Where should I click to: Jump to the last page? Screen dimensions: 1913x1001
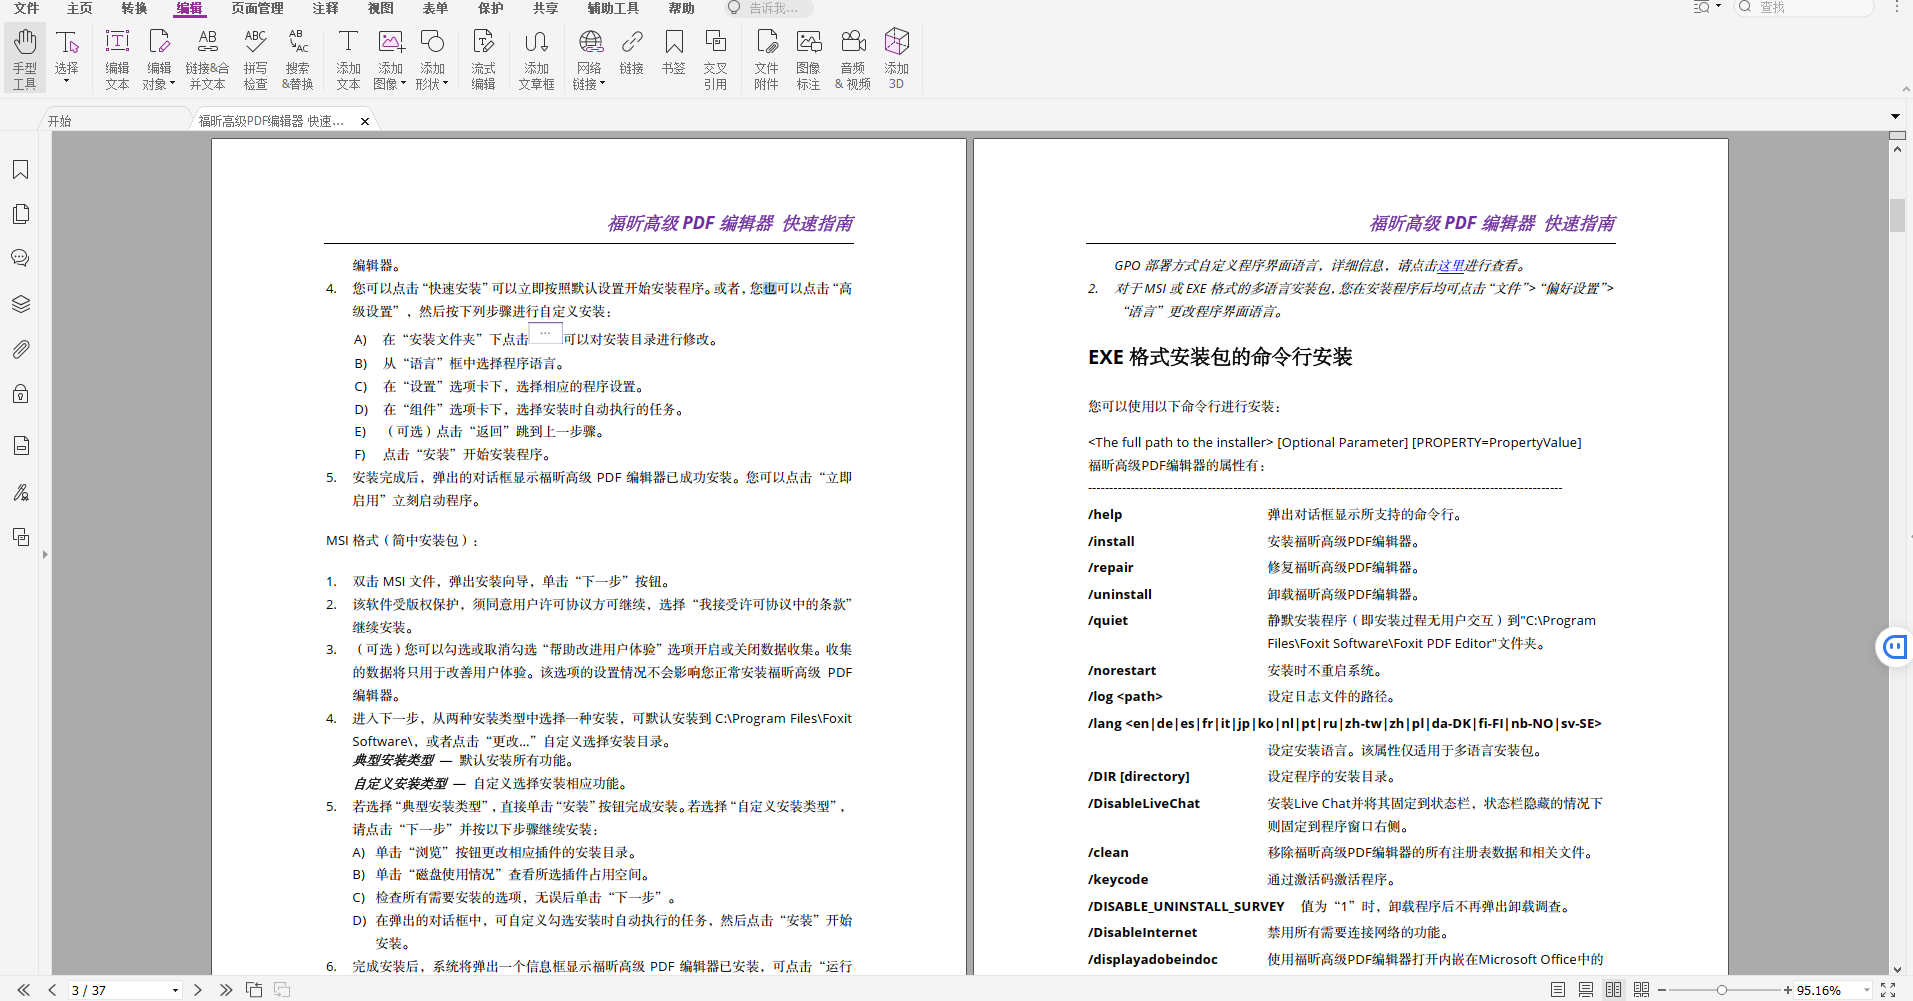[x=226, y=990]
